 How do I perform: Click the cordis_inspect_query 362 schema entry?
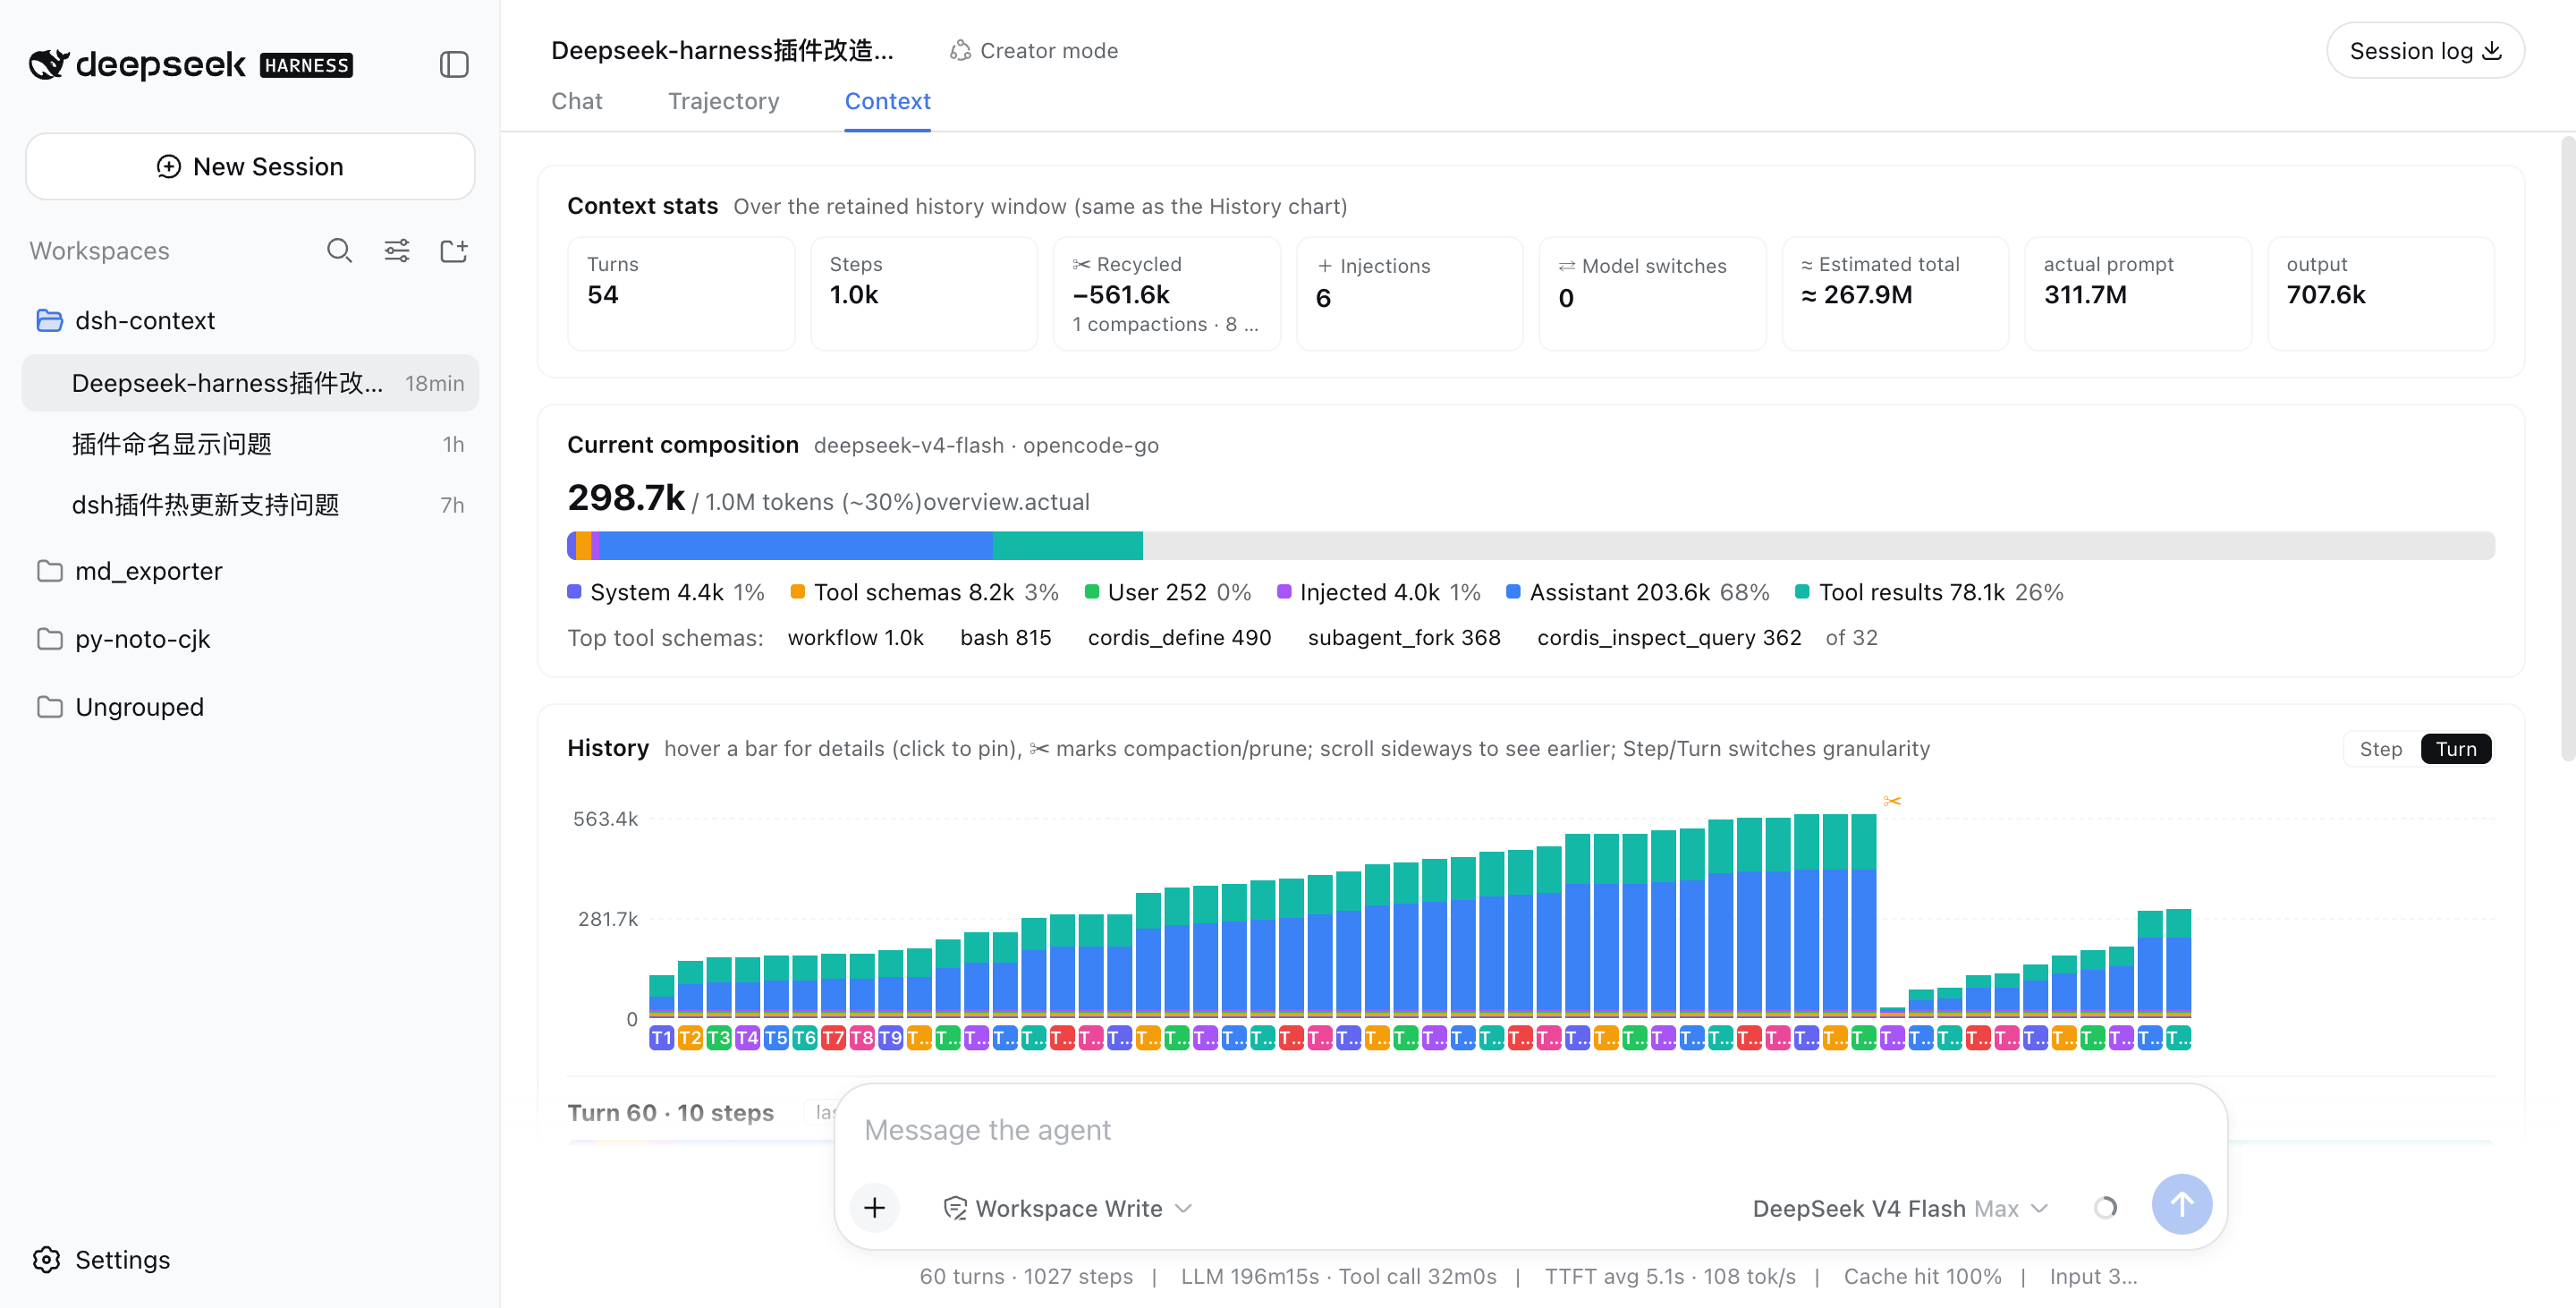coord(1669,637)
